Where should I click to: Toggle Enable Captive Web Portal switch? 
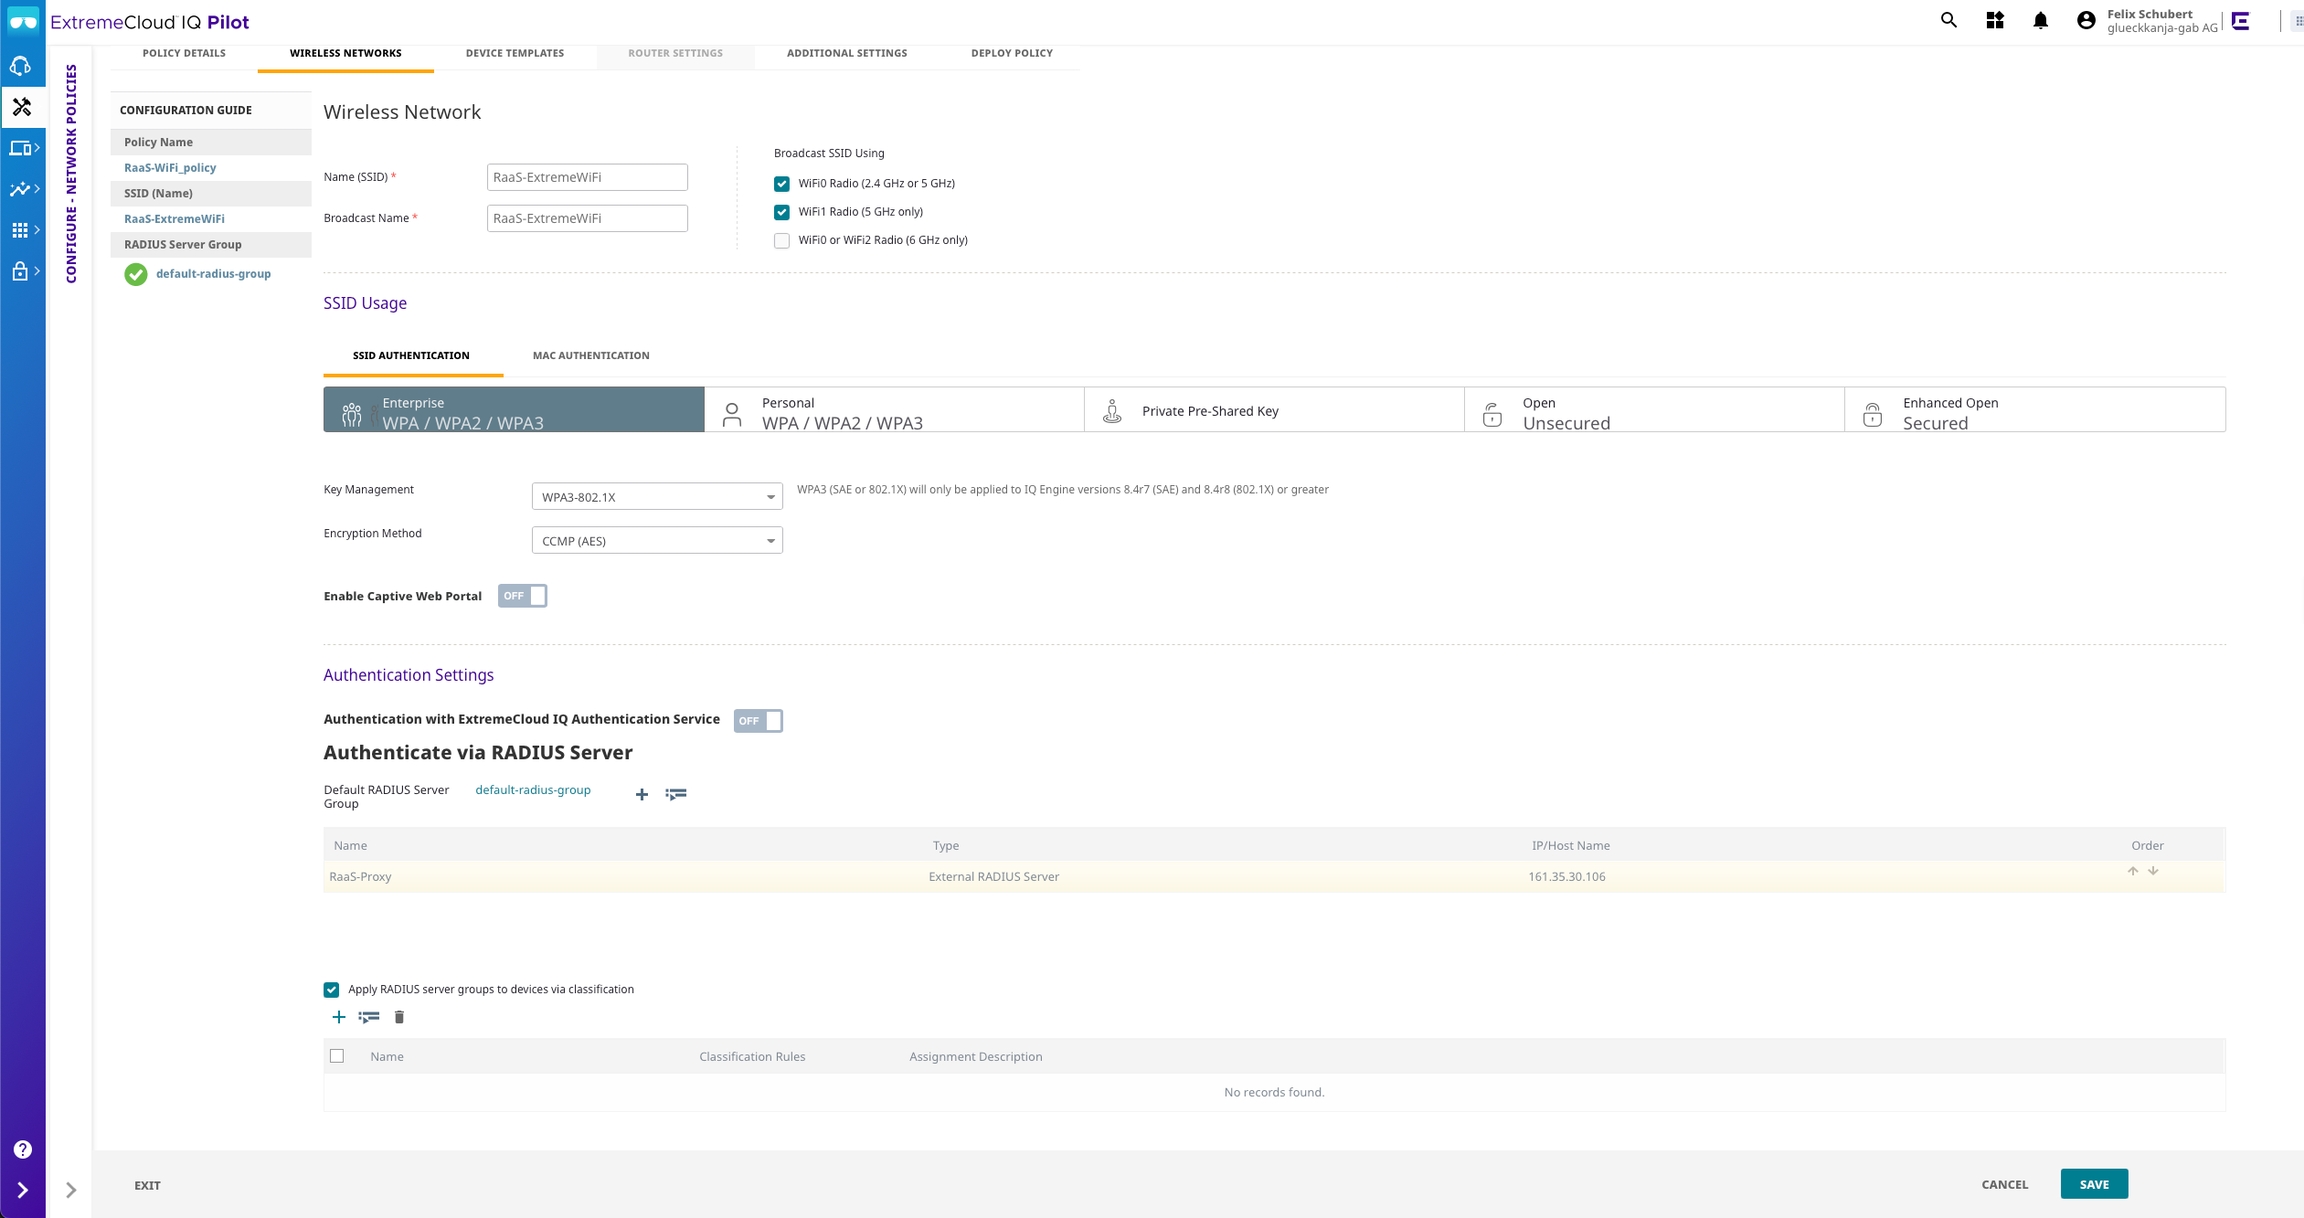point(522,596)
